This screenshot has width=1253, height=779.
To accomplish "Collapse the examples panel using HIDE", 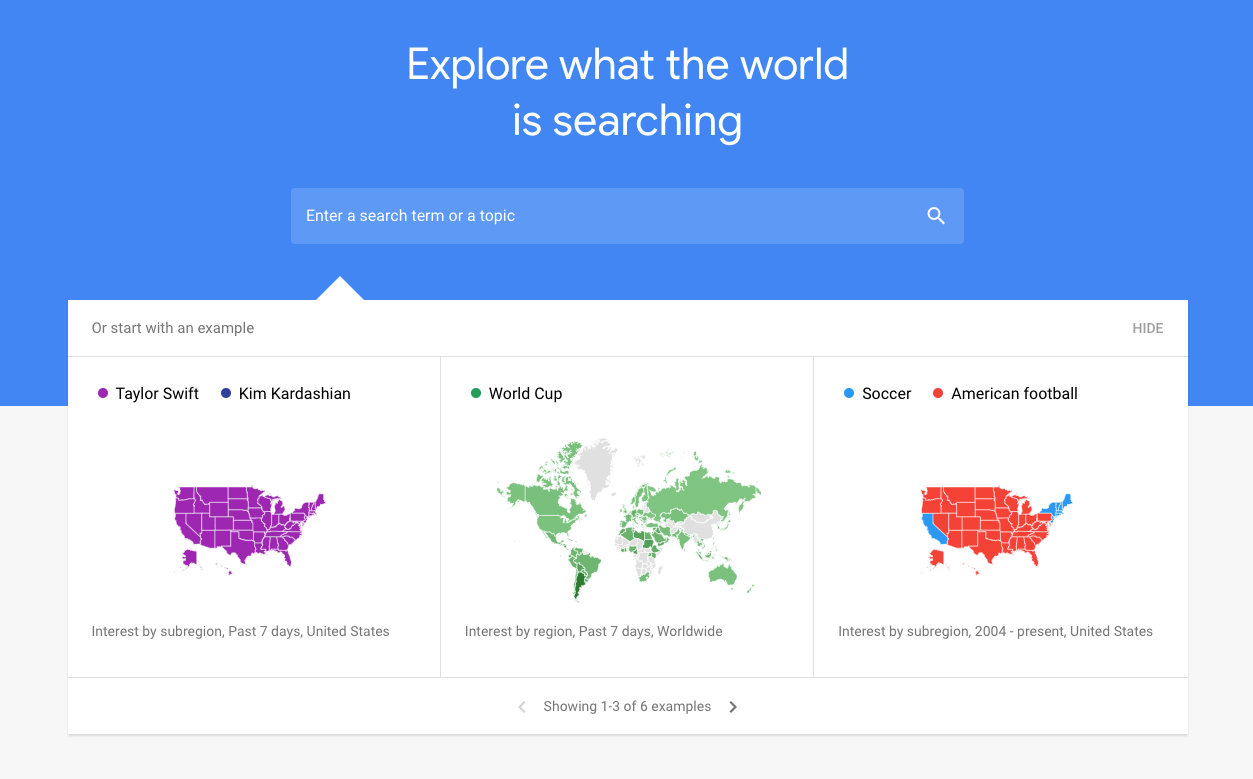I will click(x=1147, y=328).
